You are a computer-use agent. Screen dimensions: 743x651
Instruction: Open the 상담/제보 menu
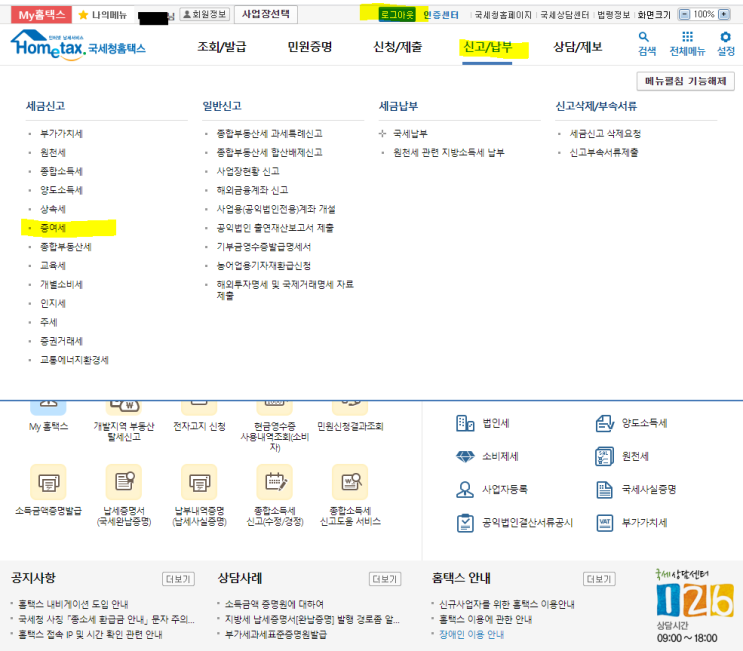(x=578, y=46)
